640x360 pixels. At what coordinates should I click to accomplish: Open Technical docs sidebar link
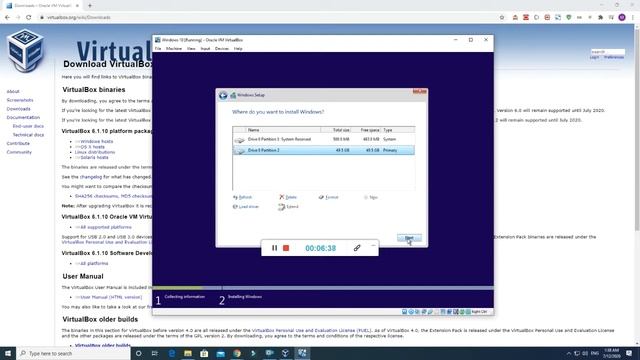click(x=28, y=135)
